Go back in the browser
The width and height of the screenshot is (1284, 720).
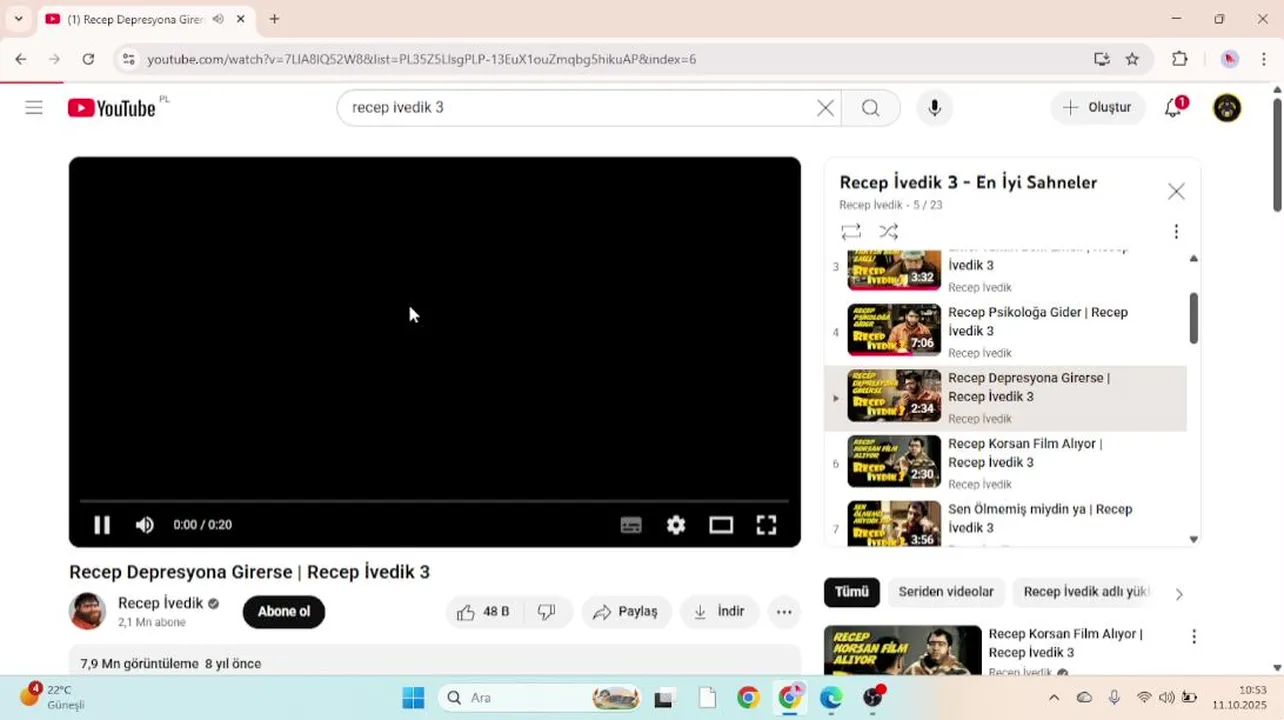21,59
